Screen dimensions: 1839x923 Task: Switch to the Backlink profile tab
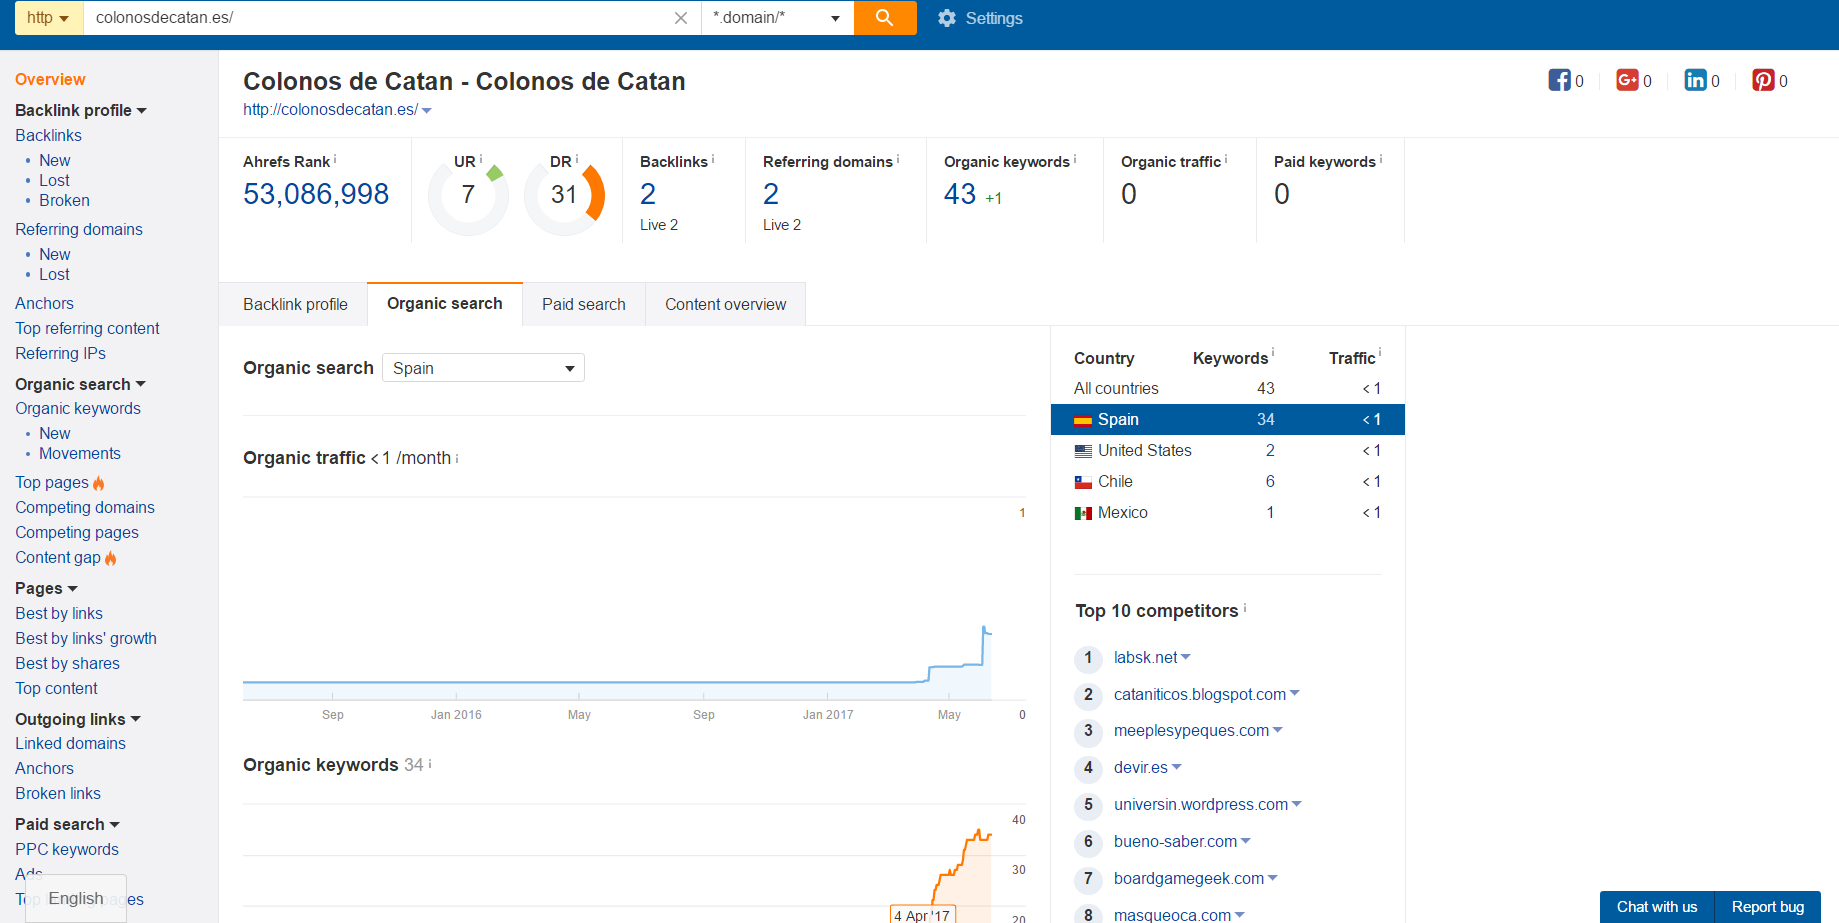pos(295,304)
